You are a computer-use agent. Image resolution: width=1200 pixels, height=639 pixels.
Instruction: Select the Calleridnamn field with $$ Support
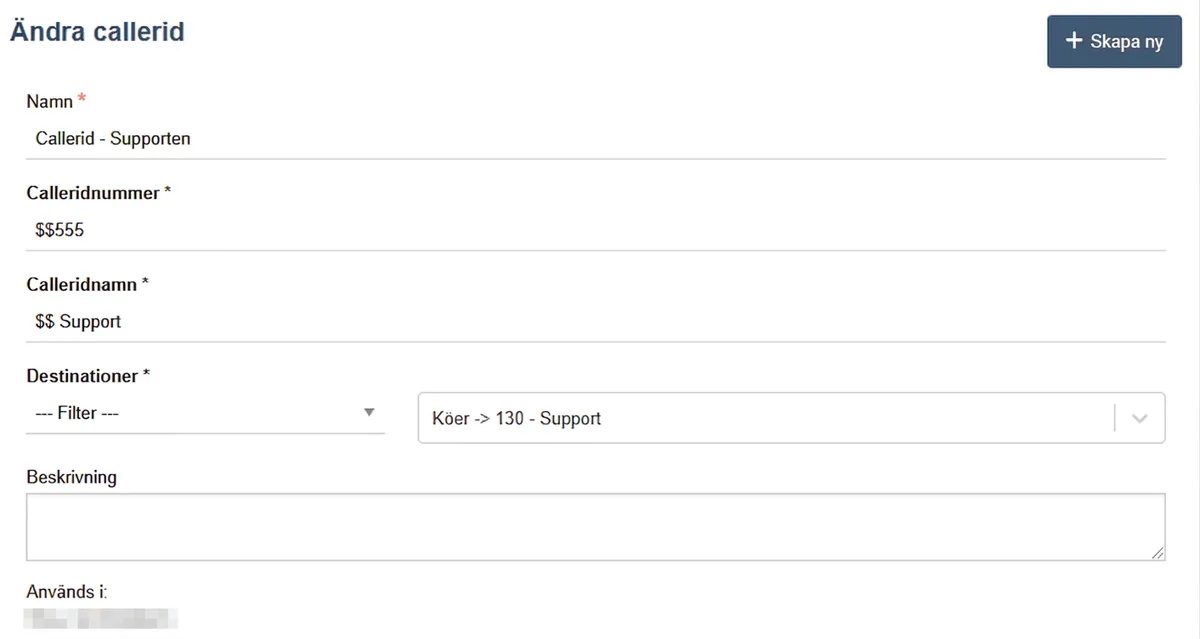pos(595,322)
